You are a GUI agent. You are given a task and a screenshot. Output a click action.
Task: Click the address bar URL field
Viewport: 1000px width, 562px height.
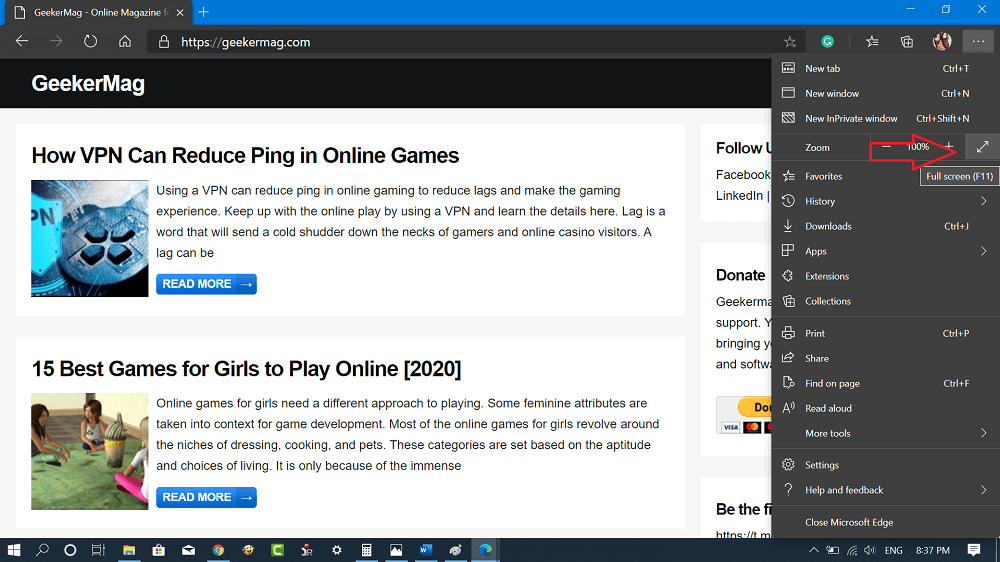click(478, 42)
